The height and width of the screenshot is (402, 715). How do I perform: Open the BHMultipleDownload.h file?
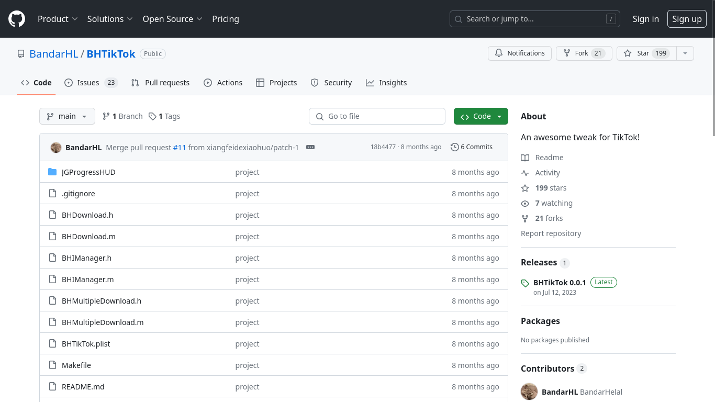101,300
